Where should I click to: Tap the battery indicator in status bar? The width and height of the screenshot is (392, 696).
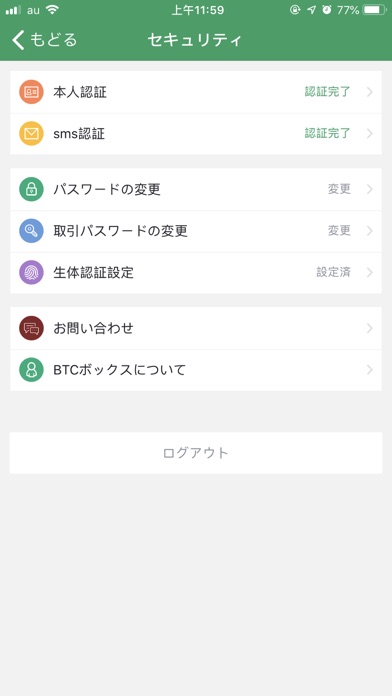point(375,10)
